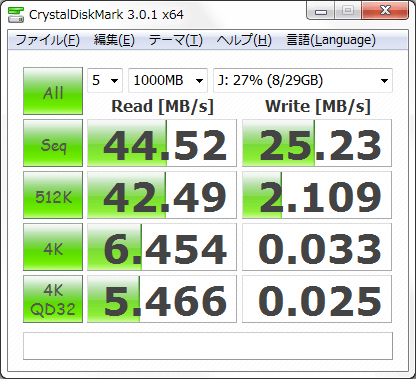Screen dimensions: 416x379
Task: Start the 4K QD32 test
Action: (53, 299)
